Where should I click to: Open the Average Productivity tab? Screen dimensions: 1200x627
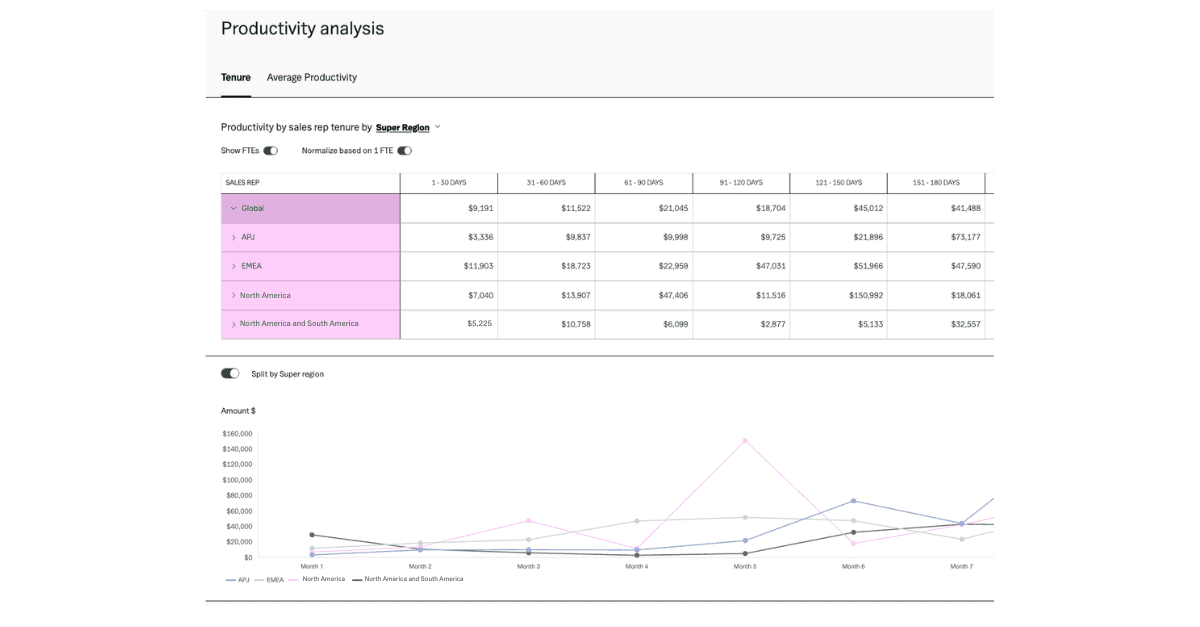click(x=311, y=77)
